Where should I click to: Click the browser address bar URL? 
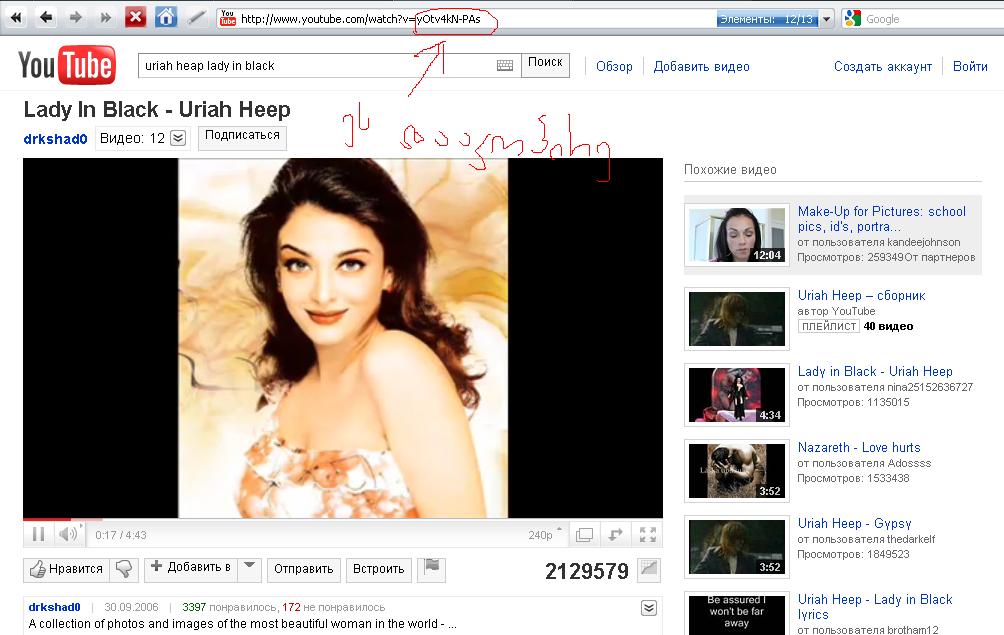[x=360, y=19]
